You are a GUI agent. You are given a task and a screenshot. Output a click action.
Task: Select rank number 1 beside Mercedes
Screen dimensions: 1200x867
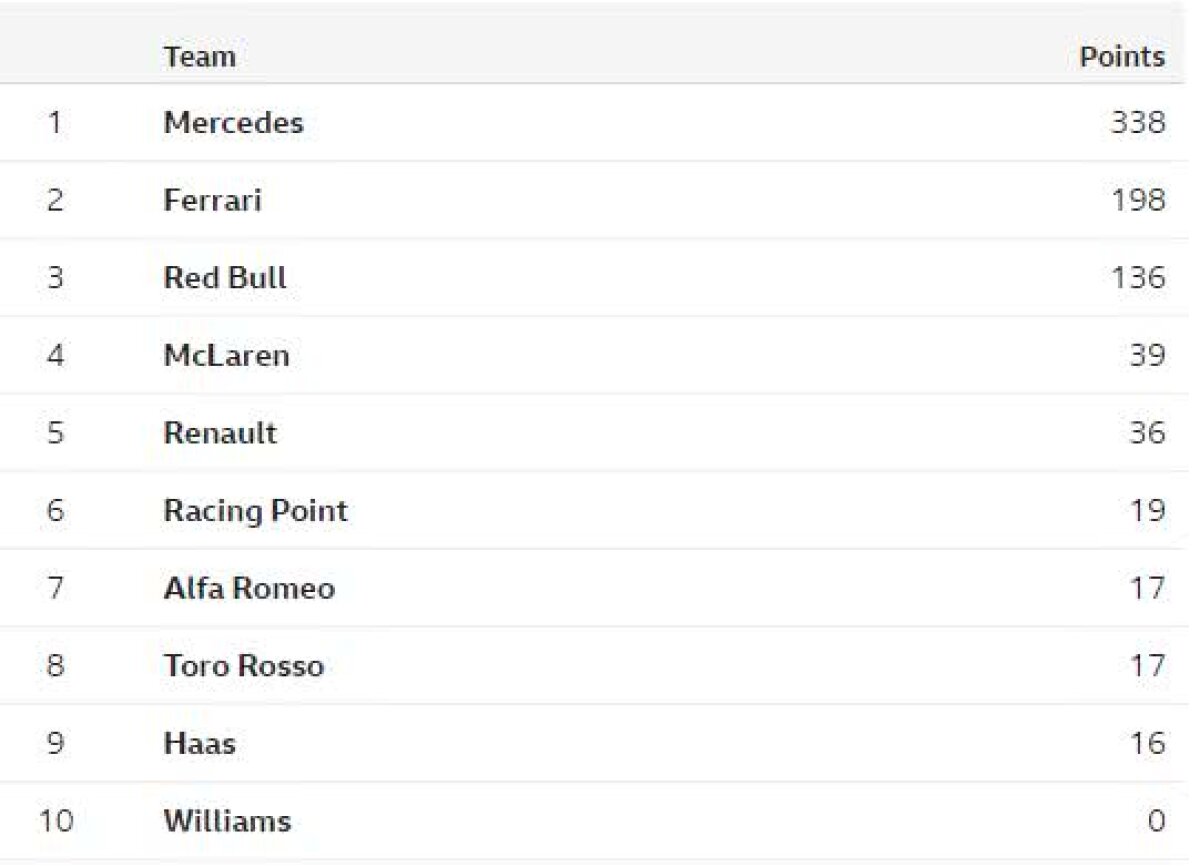click(x=55, y=123)
